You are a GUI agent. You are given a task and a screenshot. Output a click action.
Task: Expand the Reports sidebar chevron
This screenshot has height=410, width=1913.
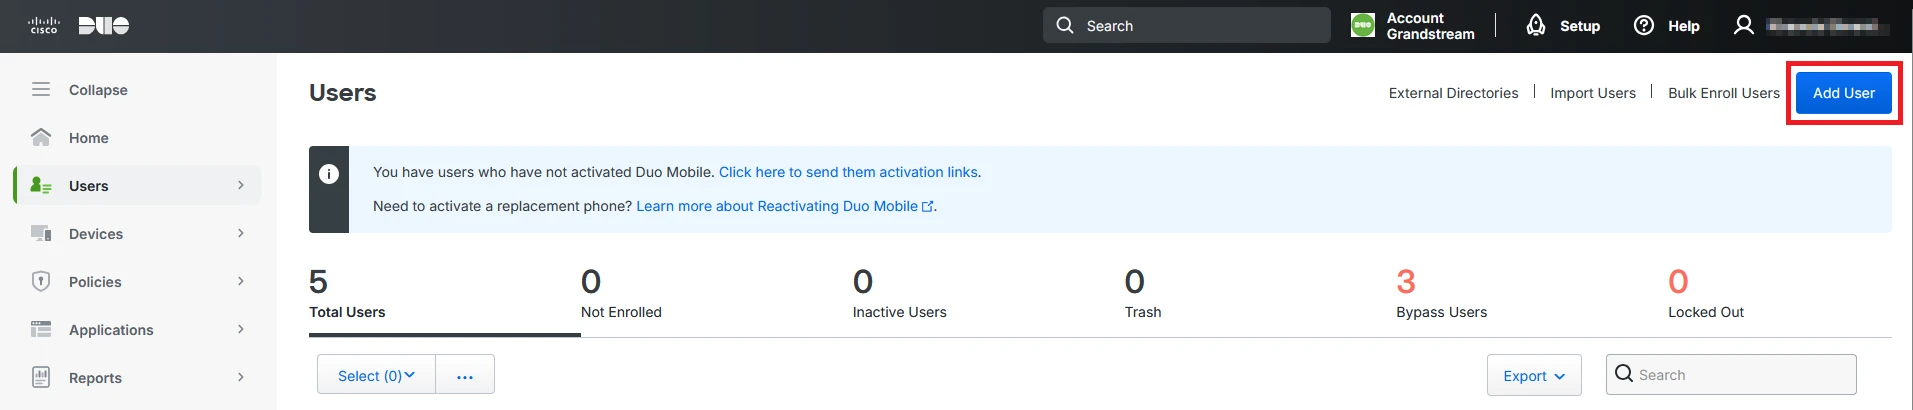(241, 377)
